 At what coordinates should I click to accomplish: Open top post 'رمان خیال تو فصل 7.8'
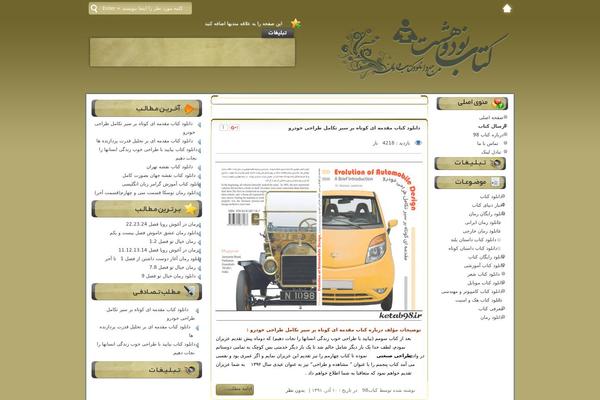[x=172, y=267]
